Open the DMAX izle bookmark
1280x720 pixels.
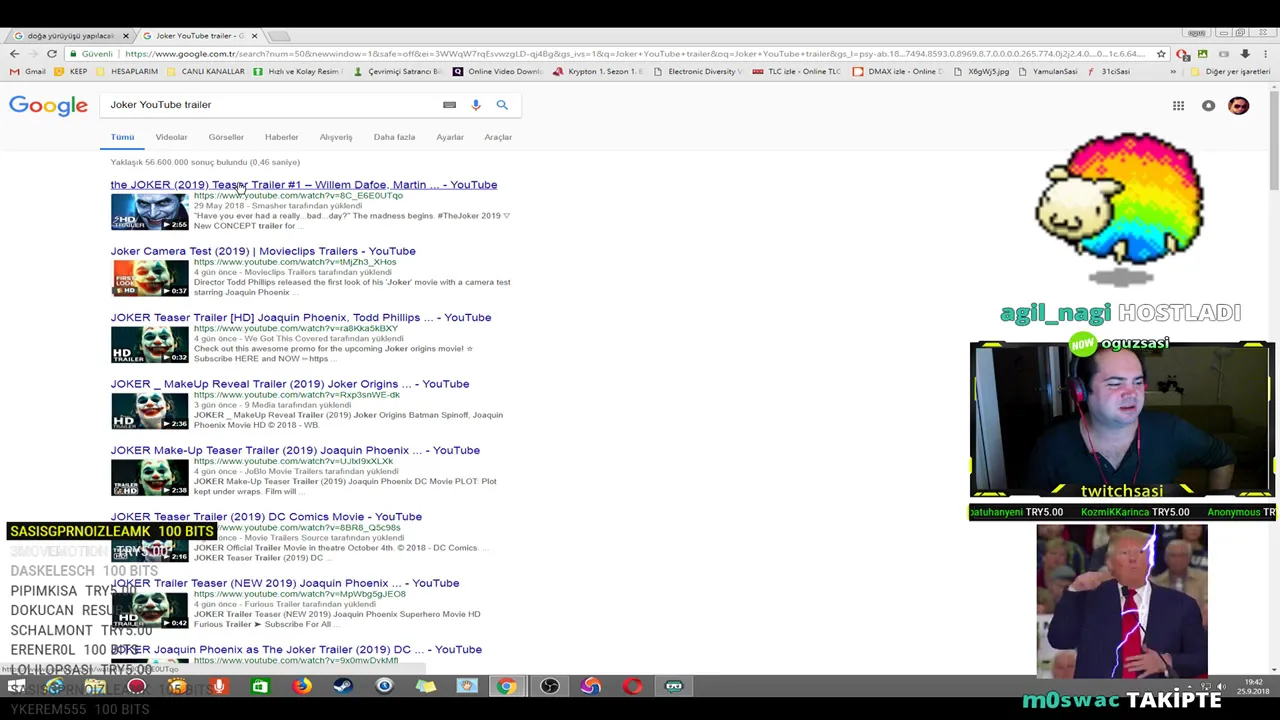(x=898, y=71)
